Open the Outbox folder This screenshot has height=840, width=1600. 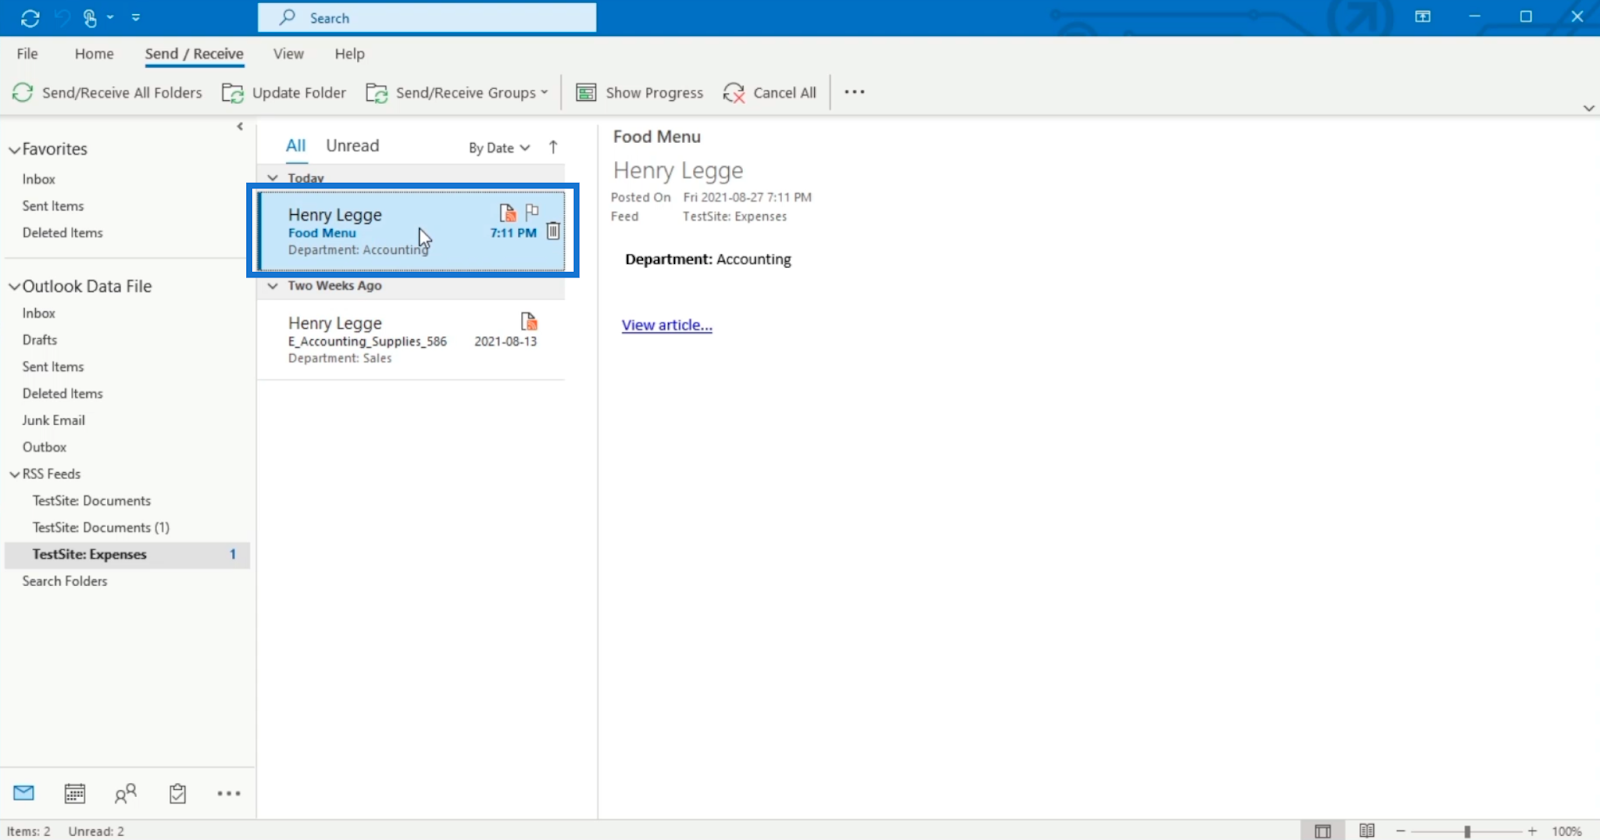pos(44,447)
